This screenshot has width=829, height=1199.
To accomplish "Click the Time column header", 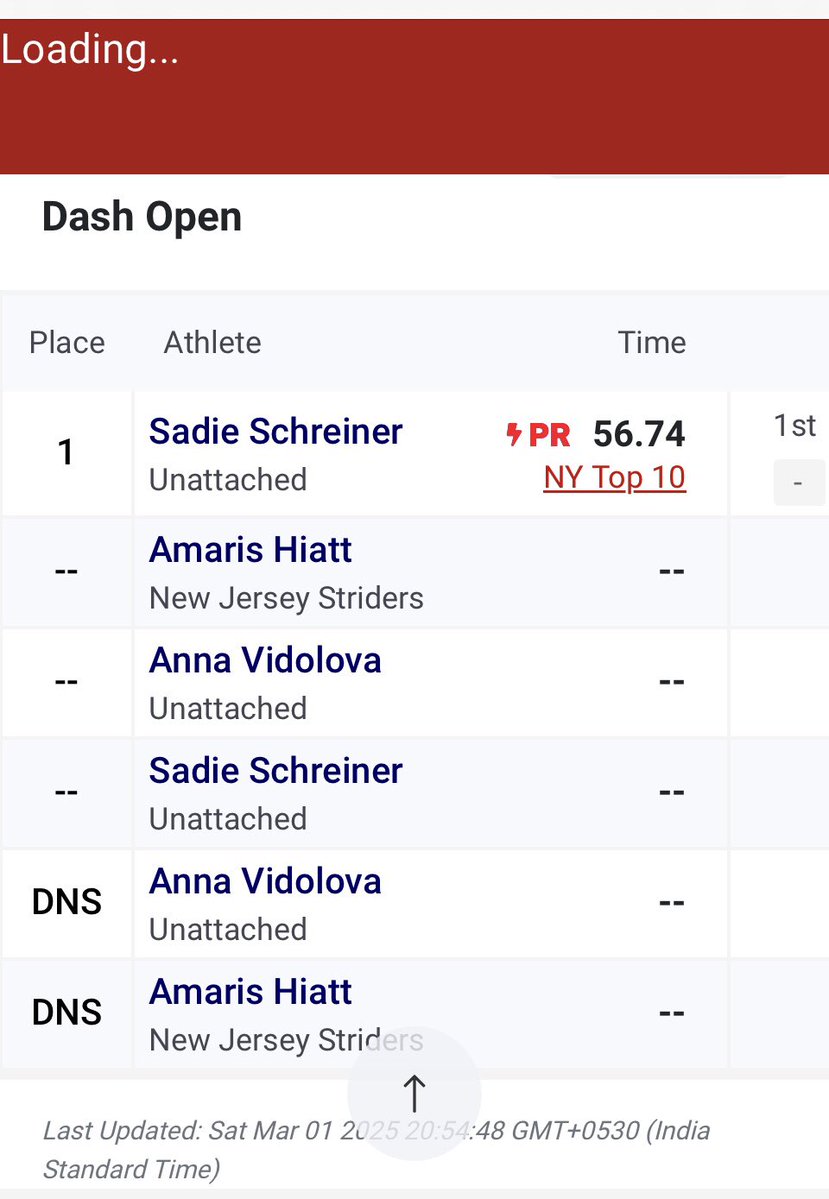I will coord(652,342).
